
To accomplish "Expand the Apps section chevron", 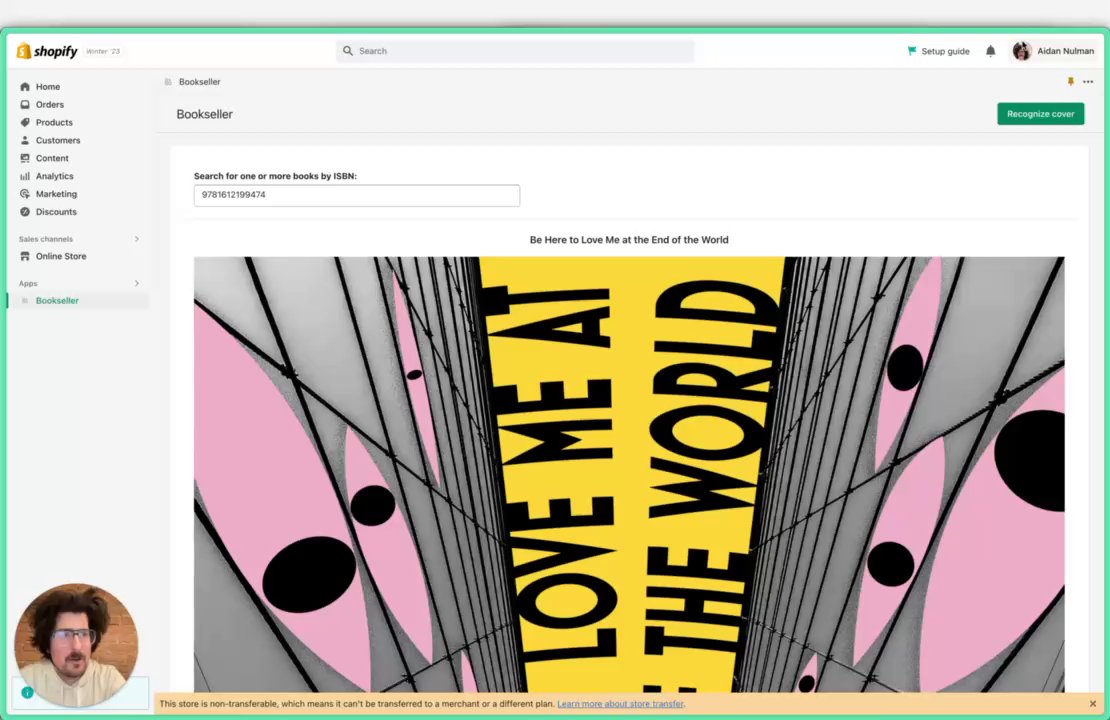I will [137, 283].
